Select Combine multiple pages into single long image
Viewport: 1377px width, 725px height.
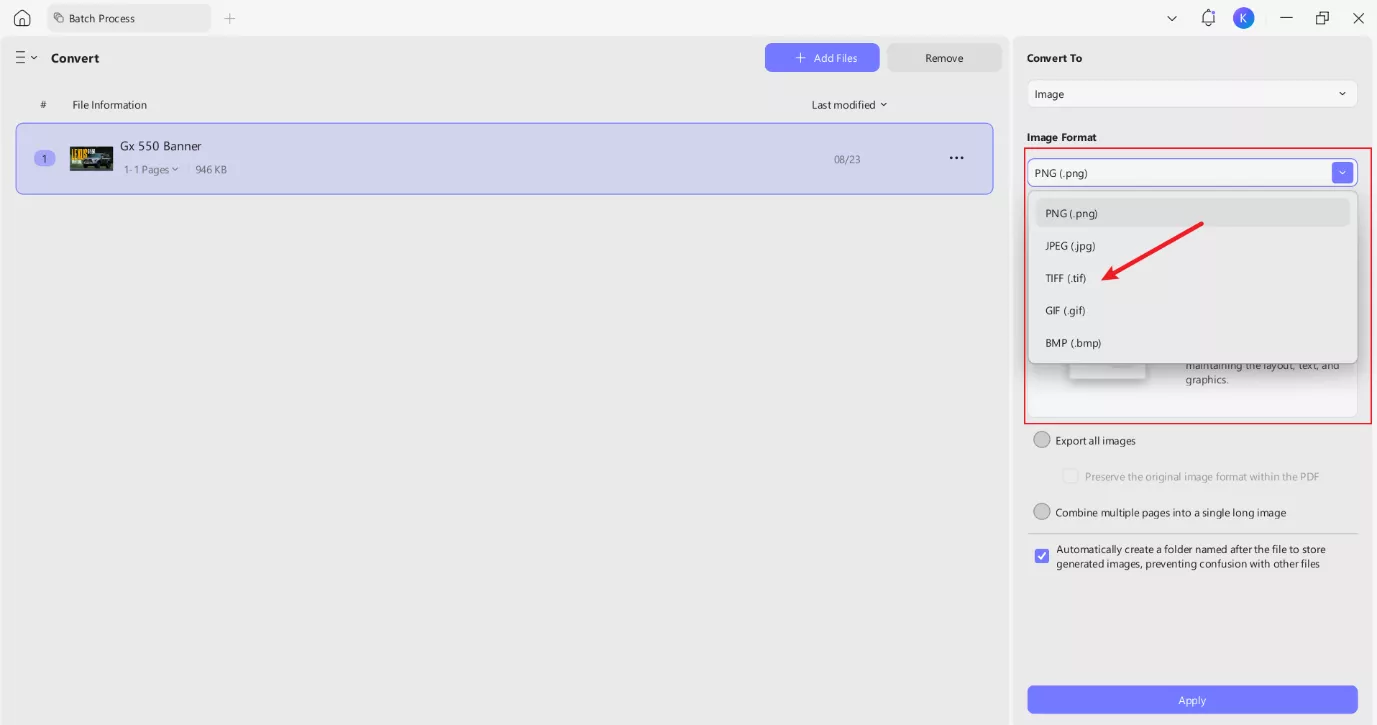tap(1042, 512)
